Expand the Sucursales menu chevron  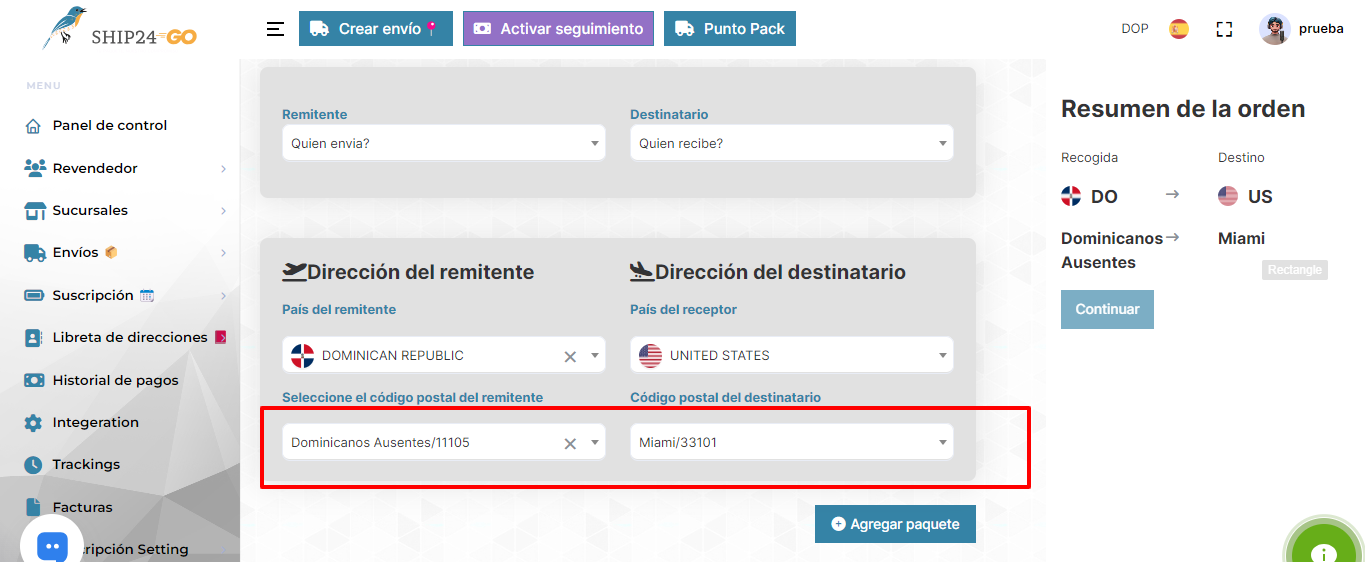224,211
